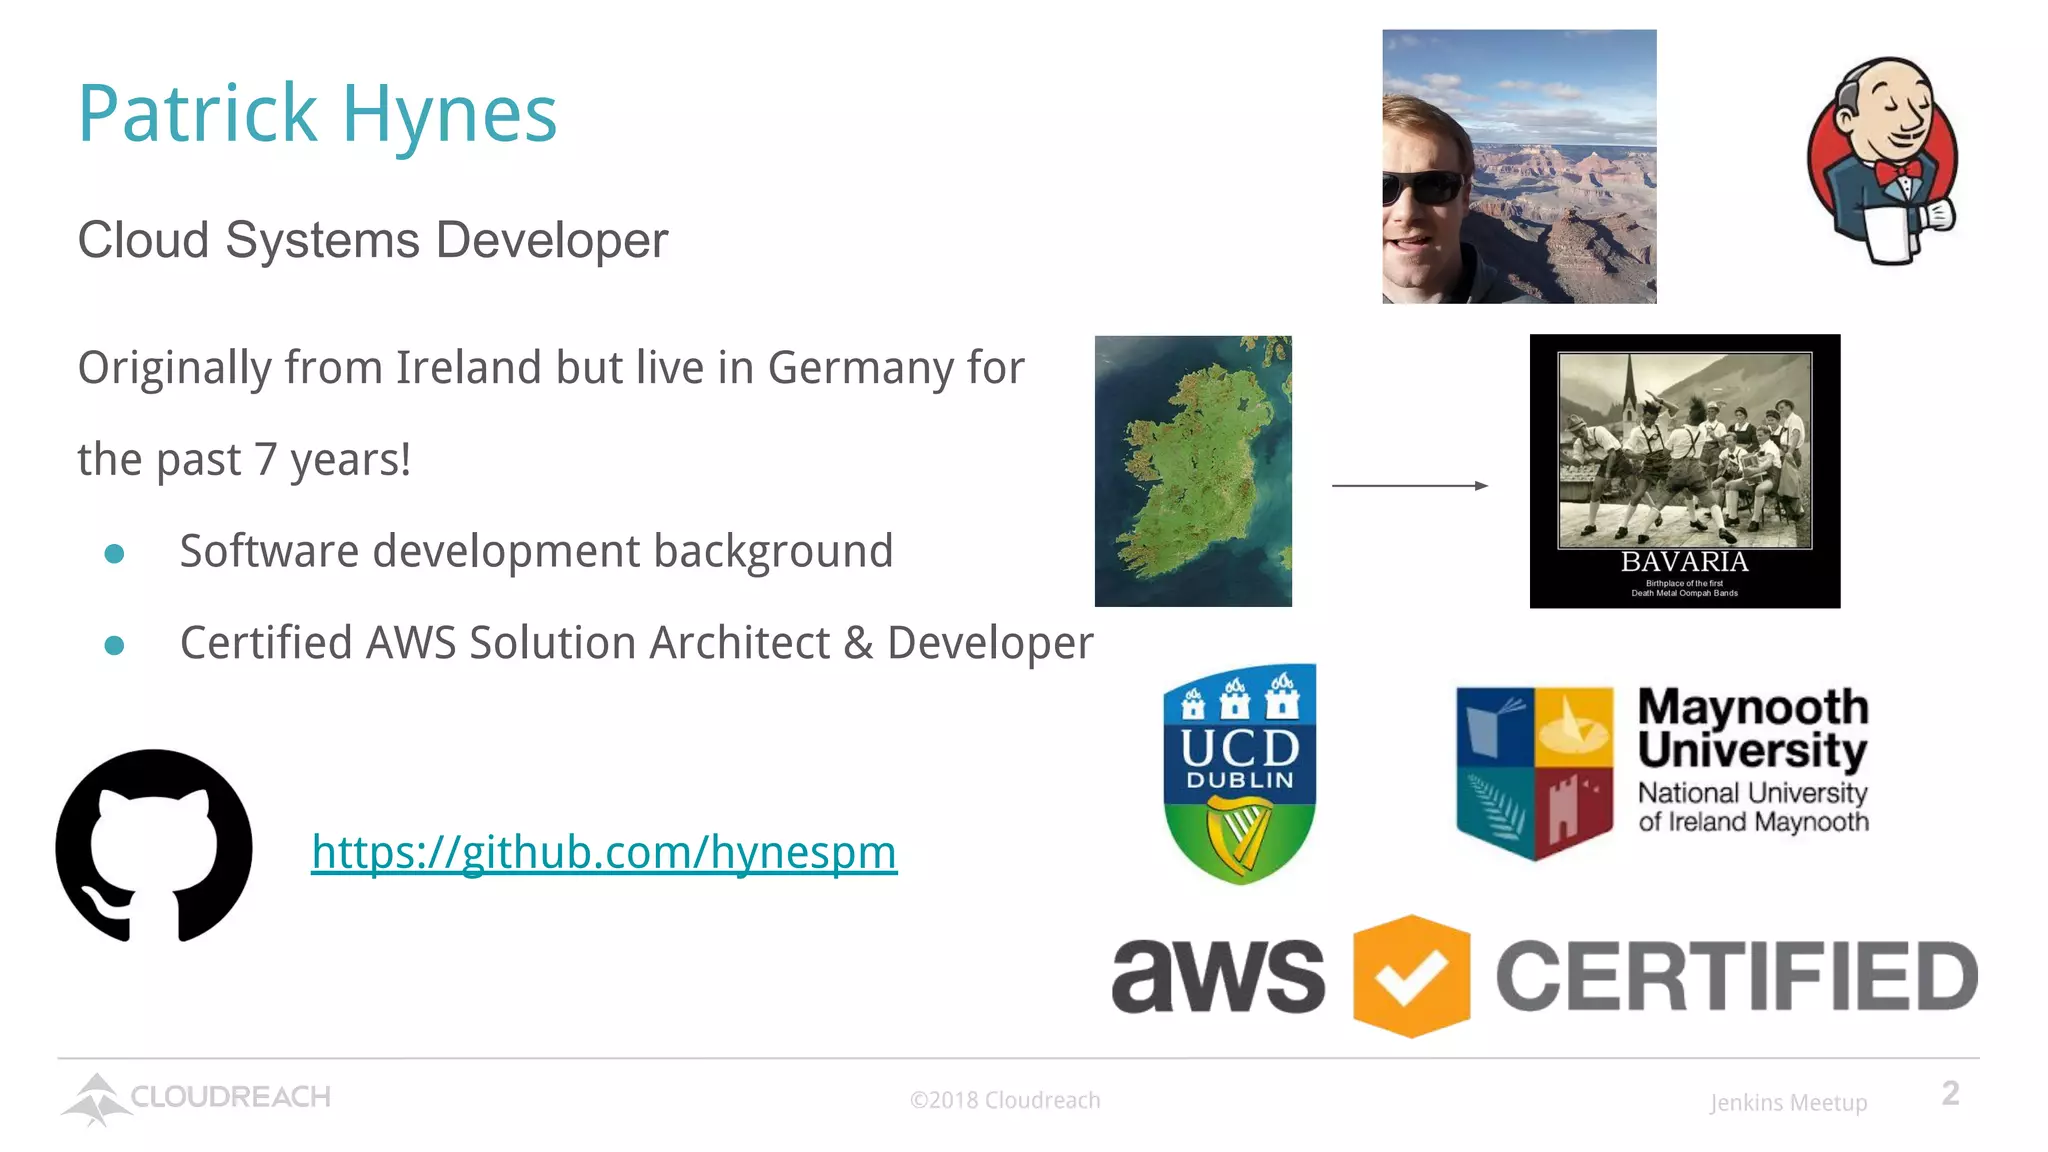Click the Cloudreach logo in footer
Viewport: 2048px width, 1152px height.
196,1097
